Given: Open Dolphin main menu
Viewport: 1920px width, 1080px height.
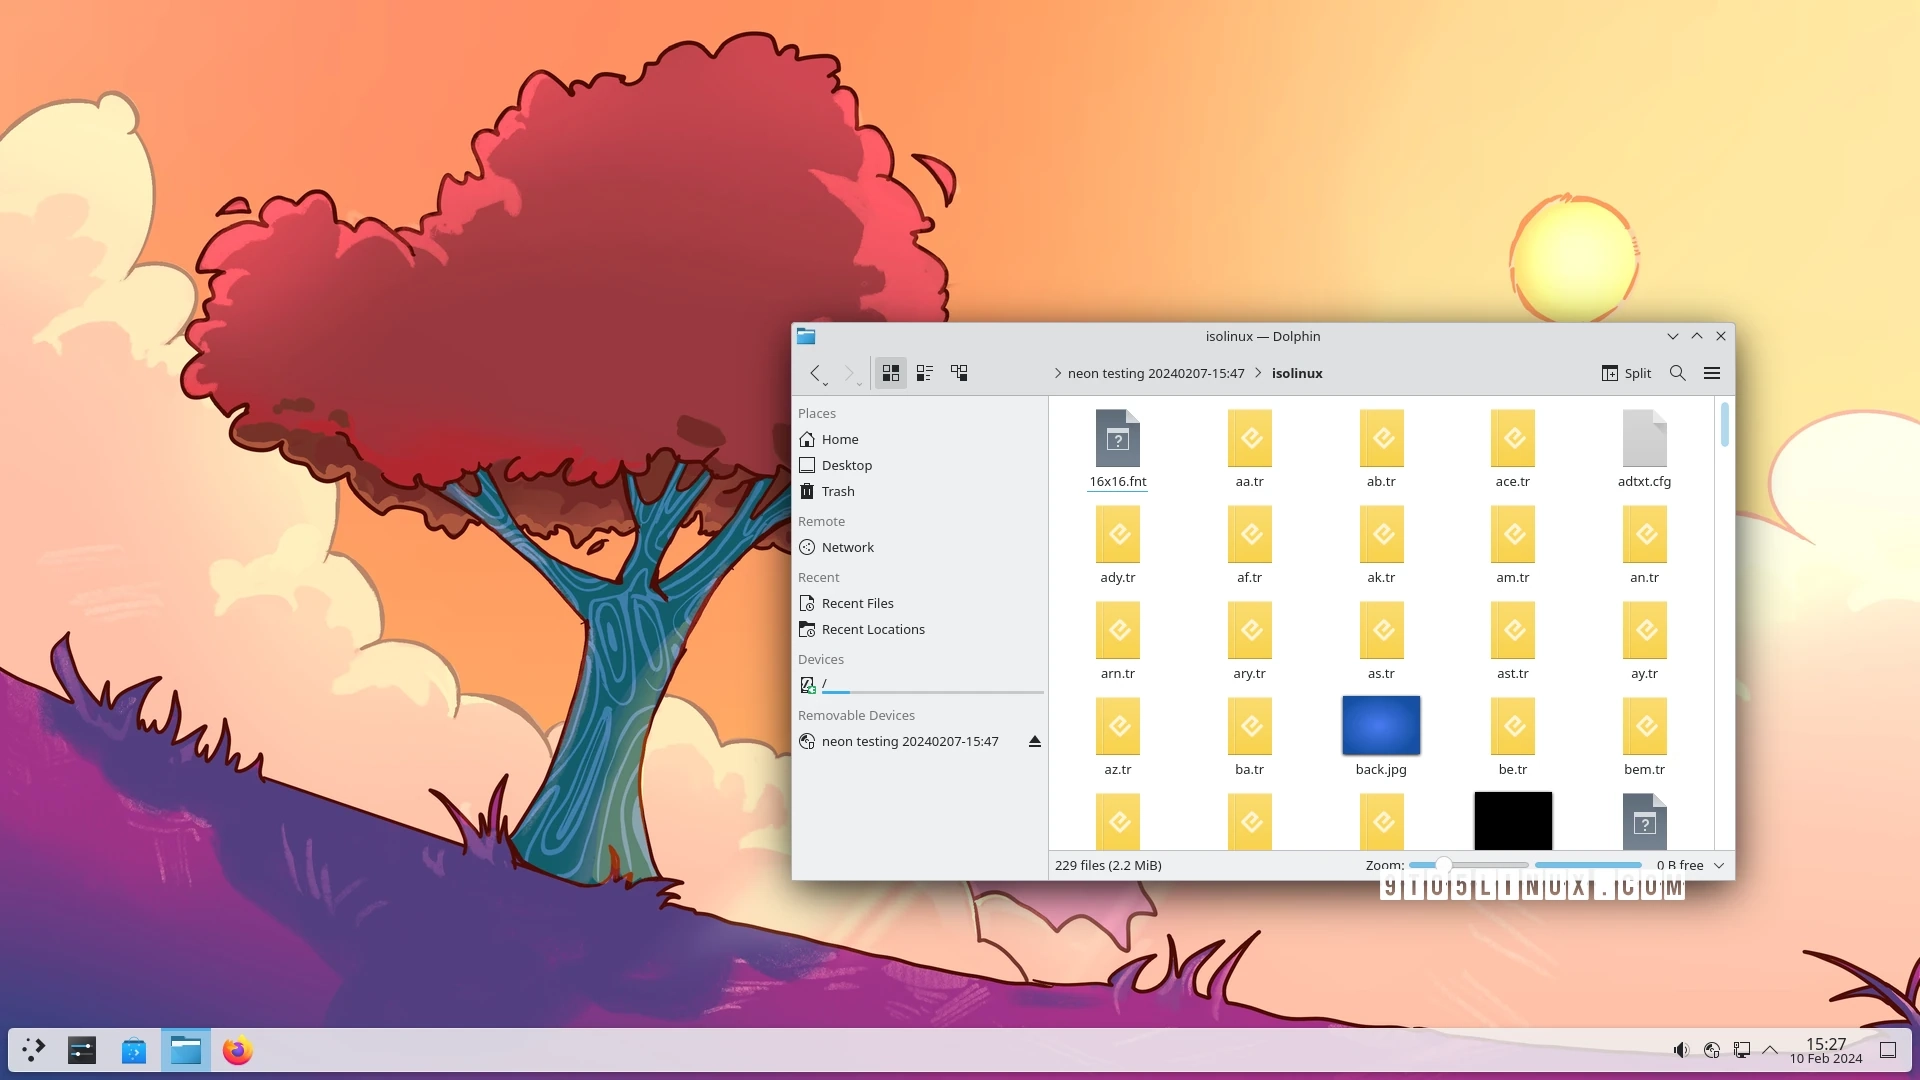Looking at the screenshot, I should click(x=1712, y=372).
